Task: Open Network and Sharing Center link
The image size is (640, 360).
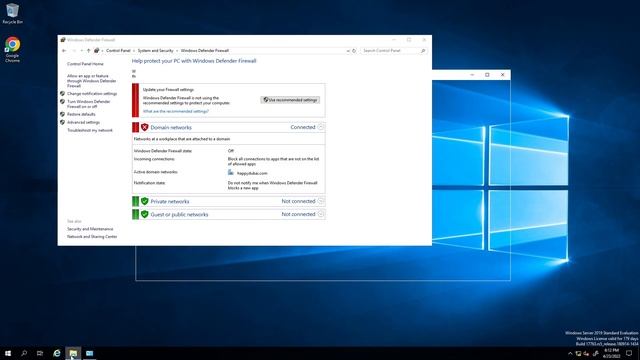Action: (92, 237)
